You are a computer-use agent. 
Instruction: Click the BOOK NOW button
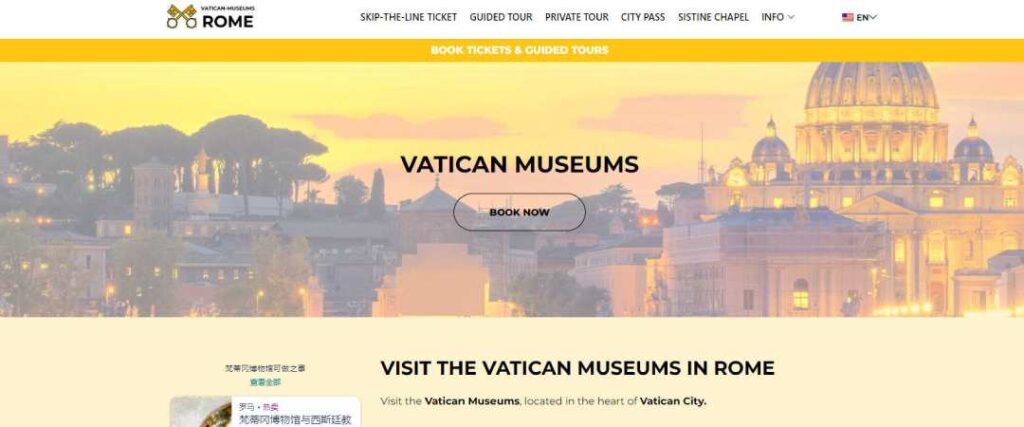519,212
